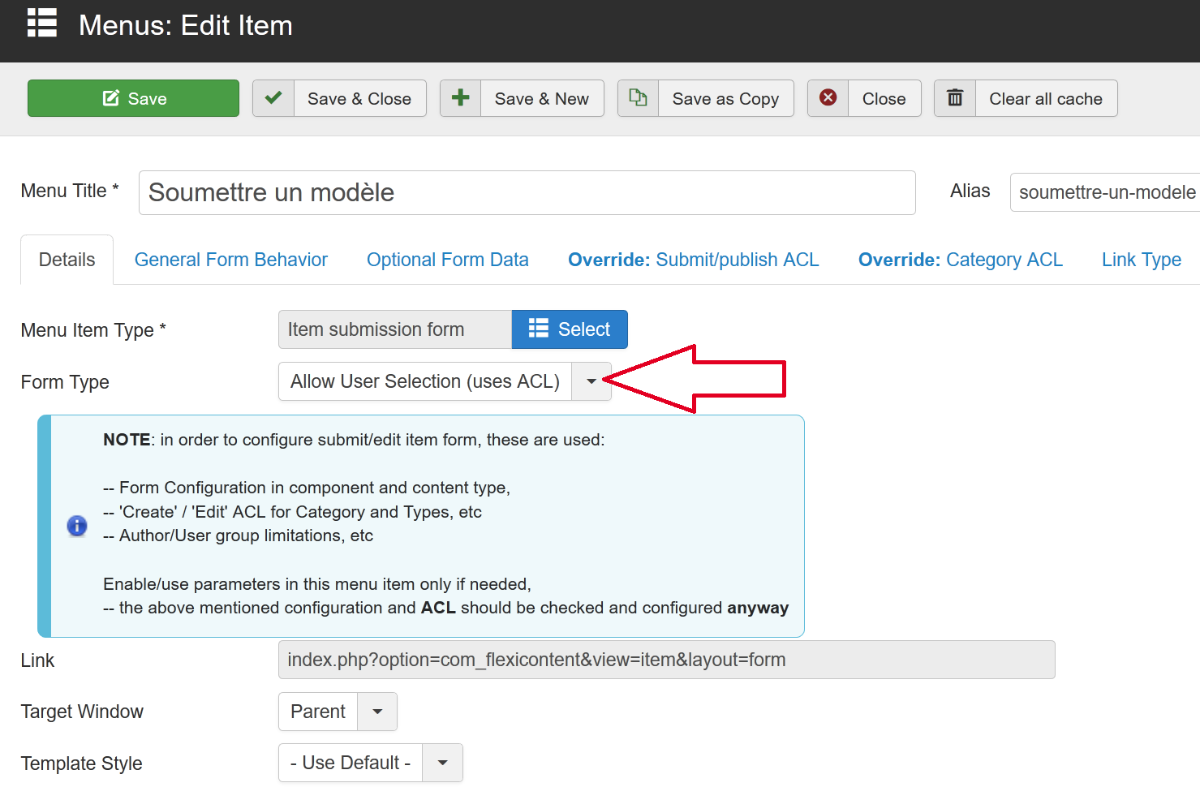Click the trash icon on Clear all cache
The height and width of the screenshot is (800, 1200).
pyautogui.click(x=955, y=98)
